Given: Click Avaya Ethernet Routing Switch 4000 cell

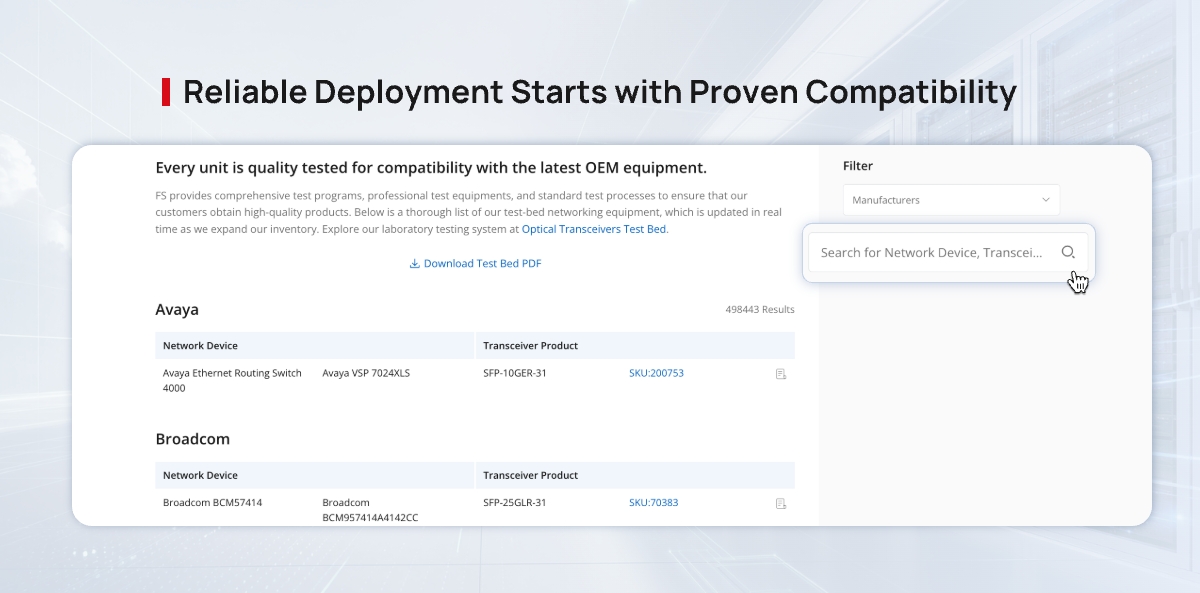Looking at the screenshot, I should pos(232,380).
